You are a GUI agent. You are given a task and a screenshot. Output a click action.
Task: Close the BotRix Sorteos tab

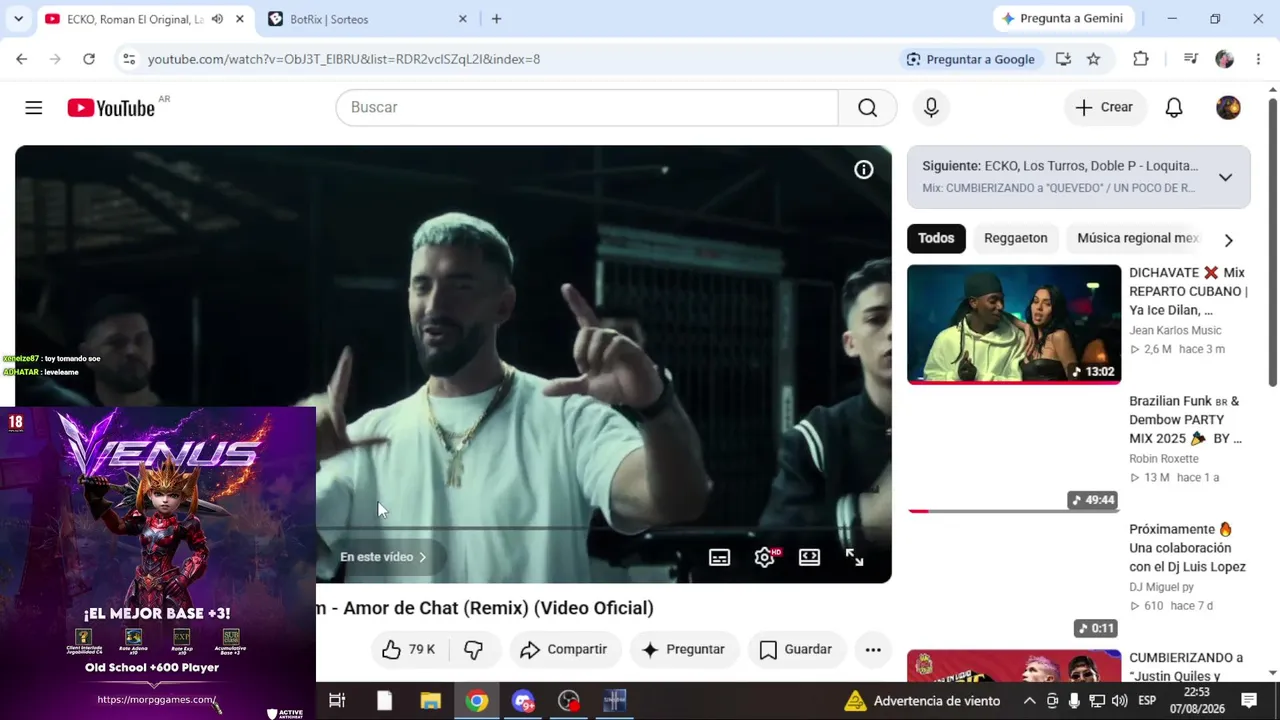[x=463, y=19]
